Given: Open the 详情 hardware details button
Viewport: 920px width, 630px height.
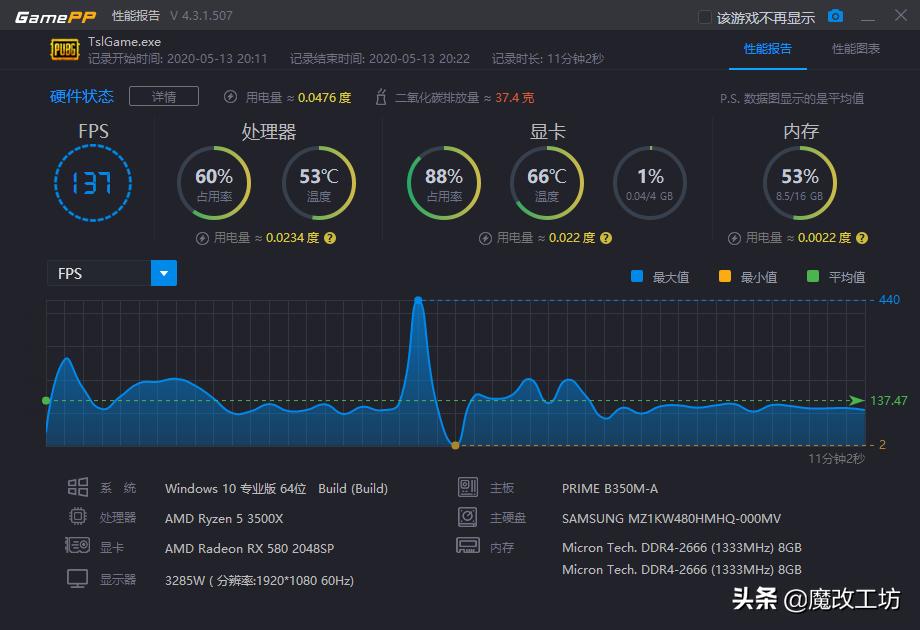Looking at the screenshot, I should (x=164, y=96).
